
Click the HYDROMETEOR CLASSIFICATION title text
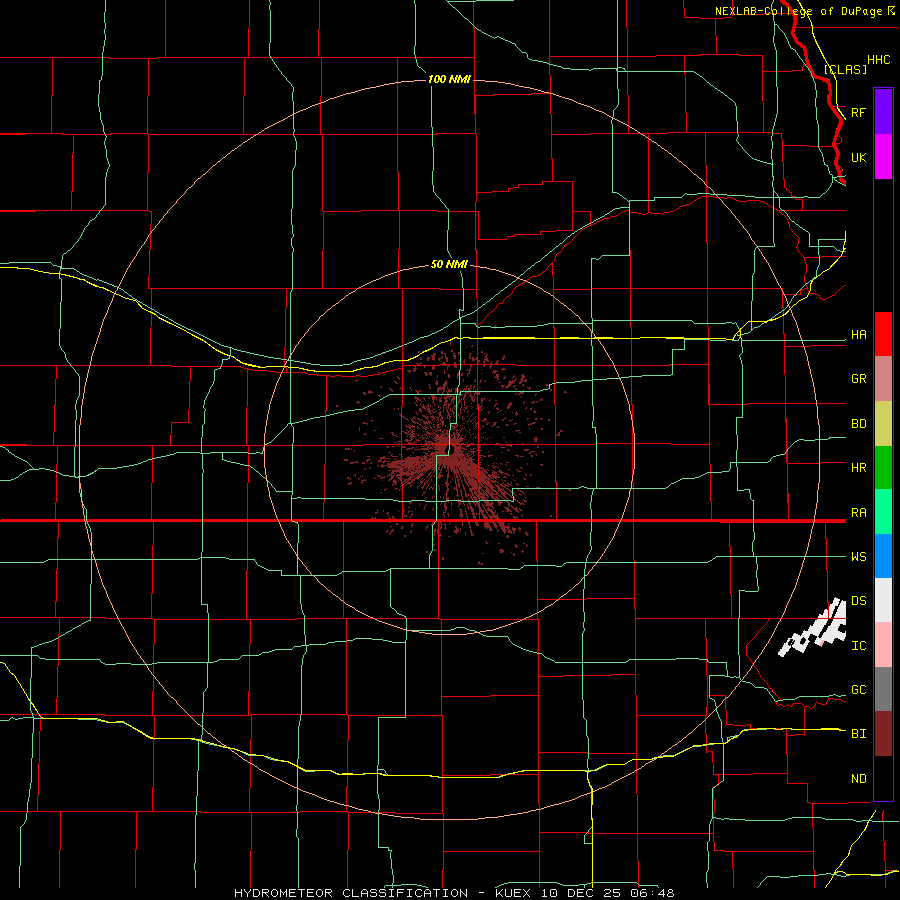coord(351,893)
